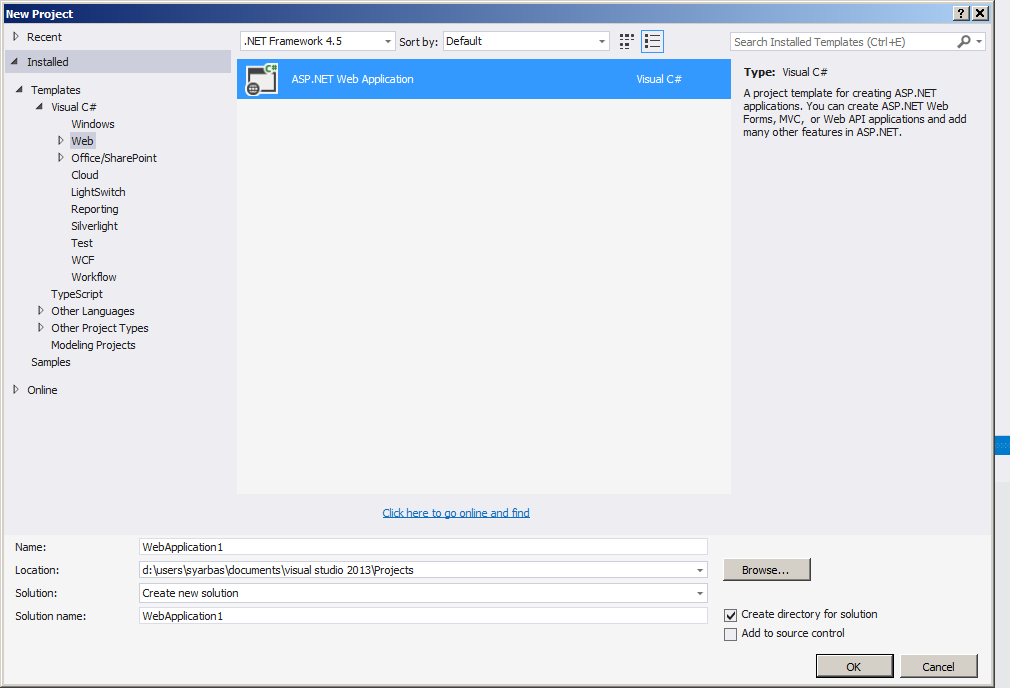Select the Web template category
The height and width of the screenshot is (688, 1010).
[82, 141]
